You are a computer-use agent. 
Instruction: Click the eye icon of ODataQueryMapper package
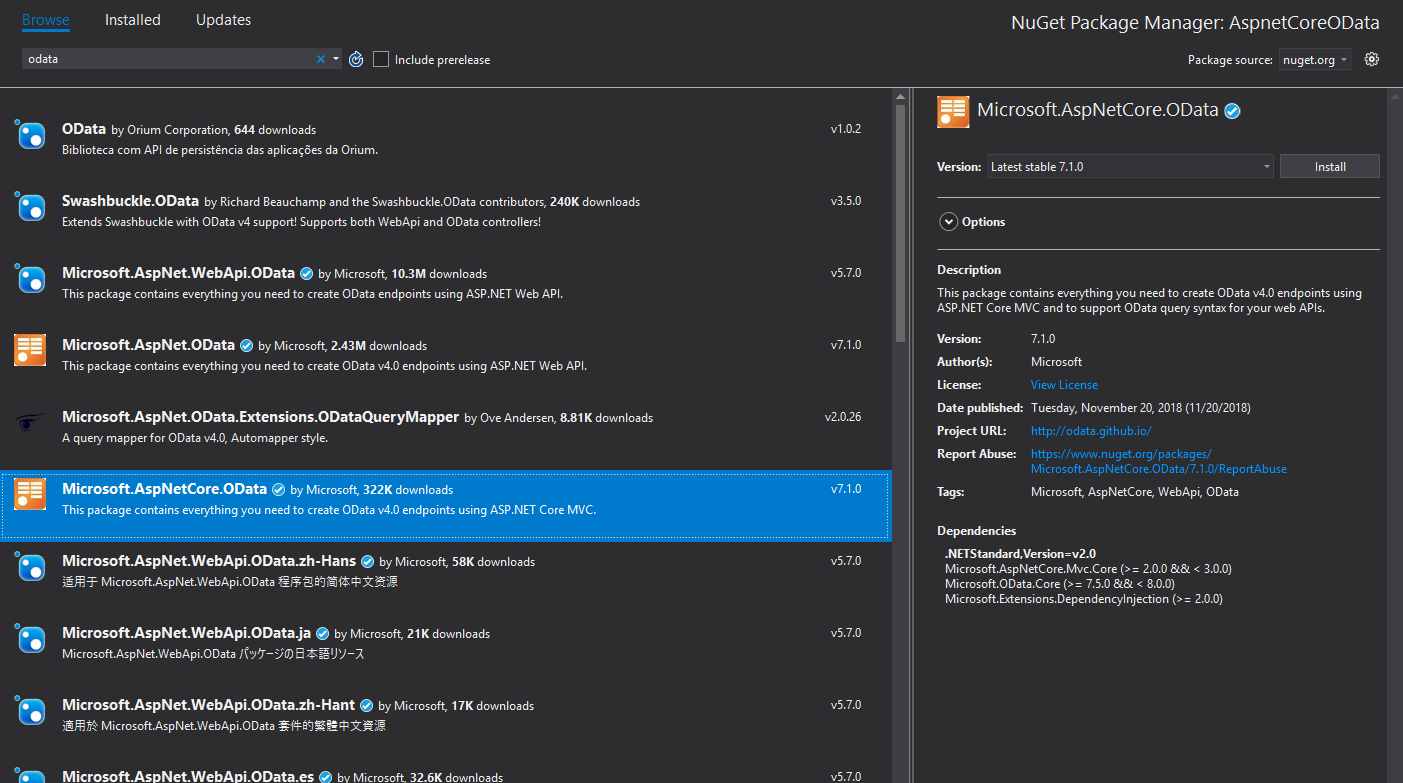[x=30, y=423]
